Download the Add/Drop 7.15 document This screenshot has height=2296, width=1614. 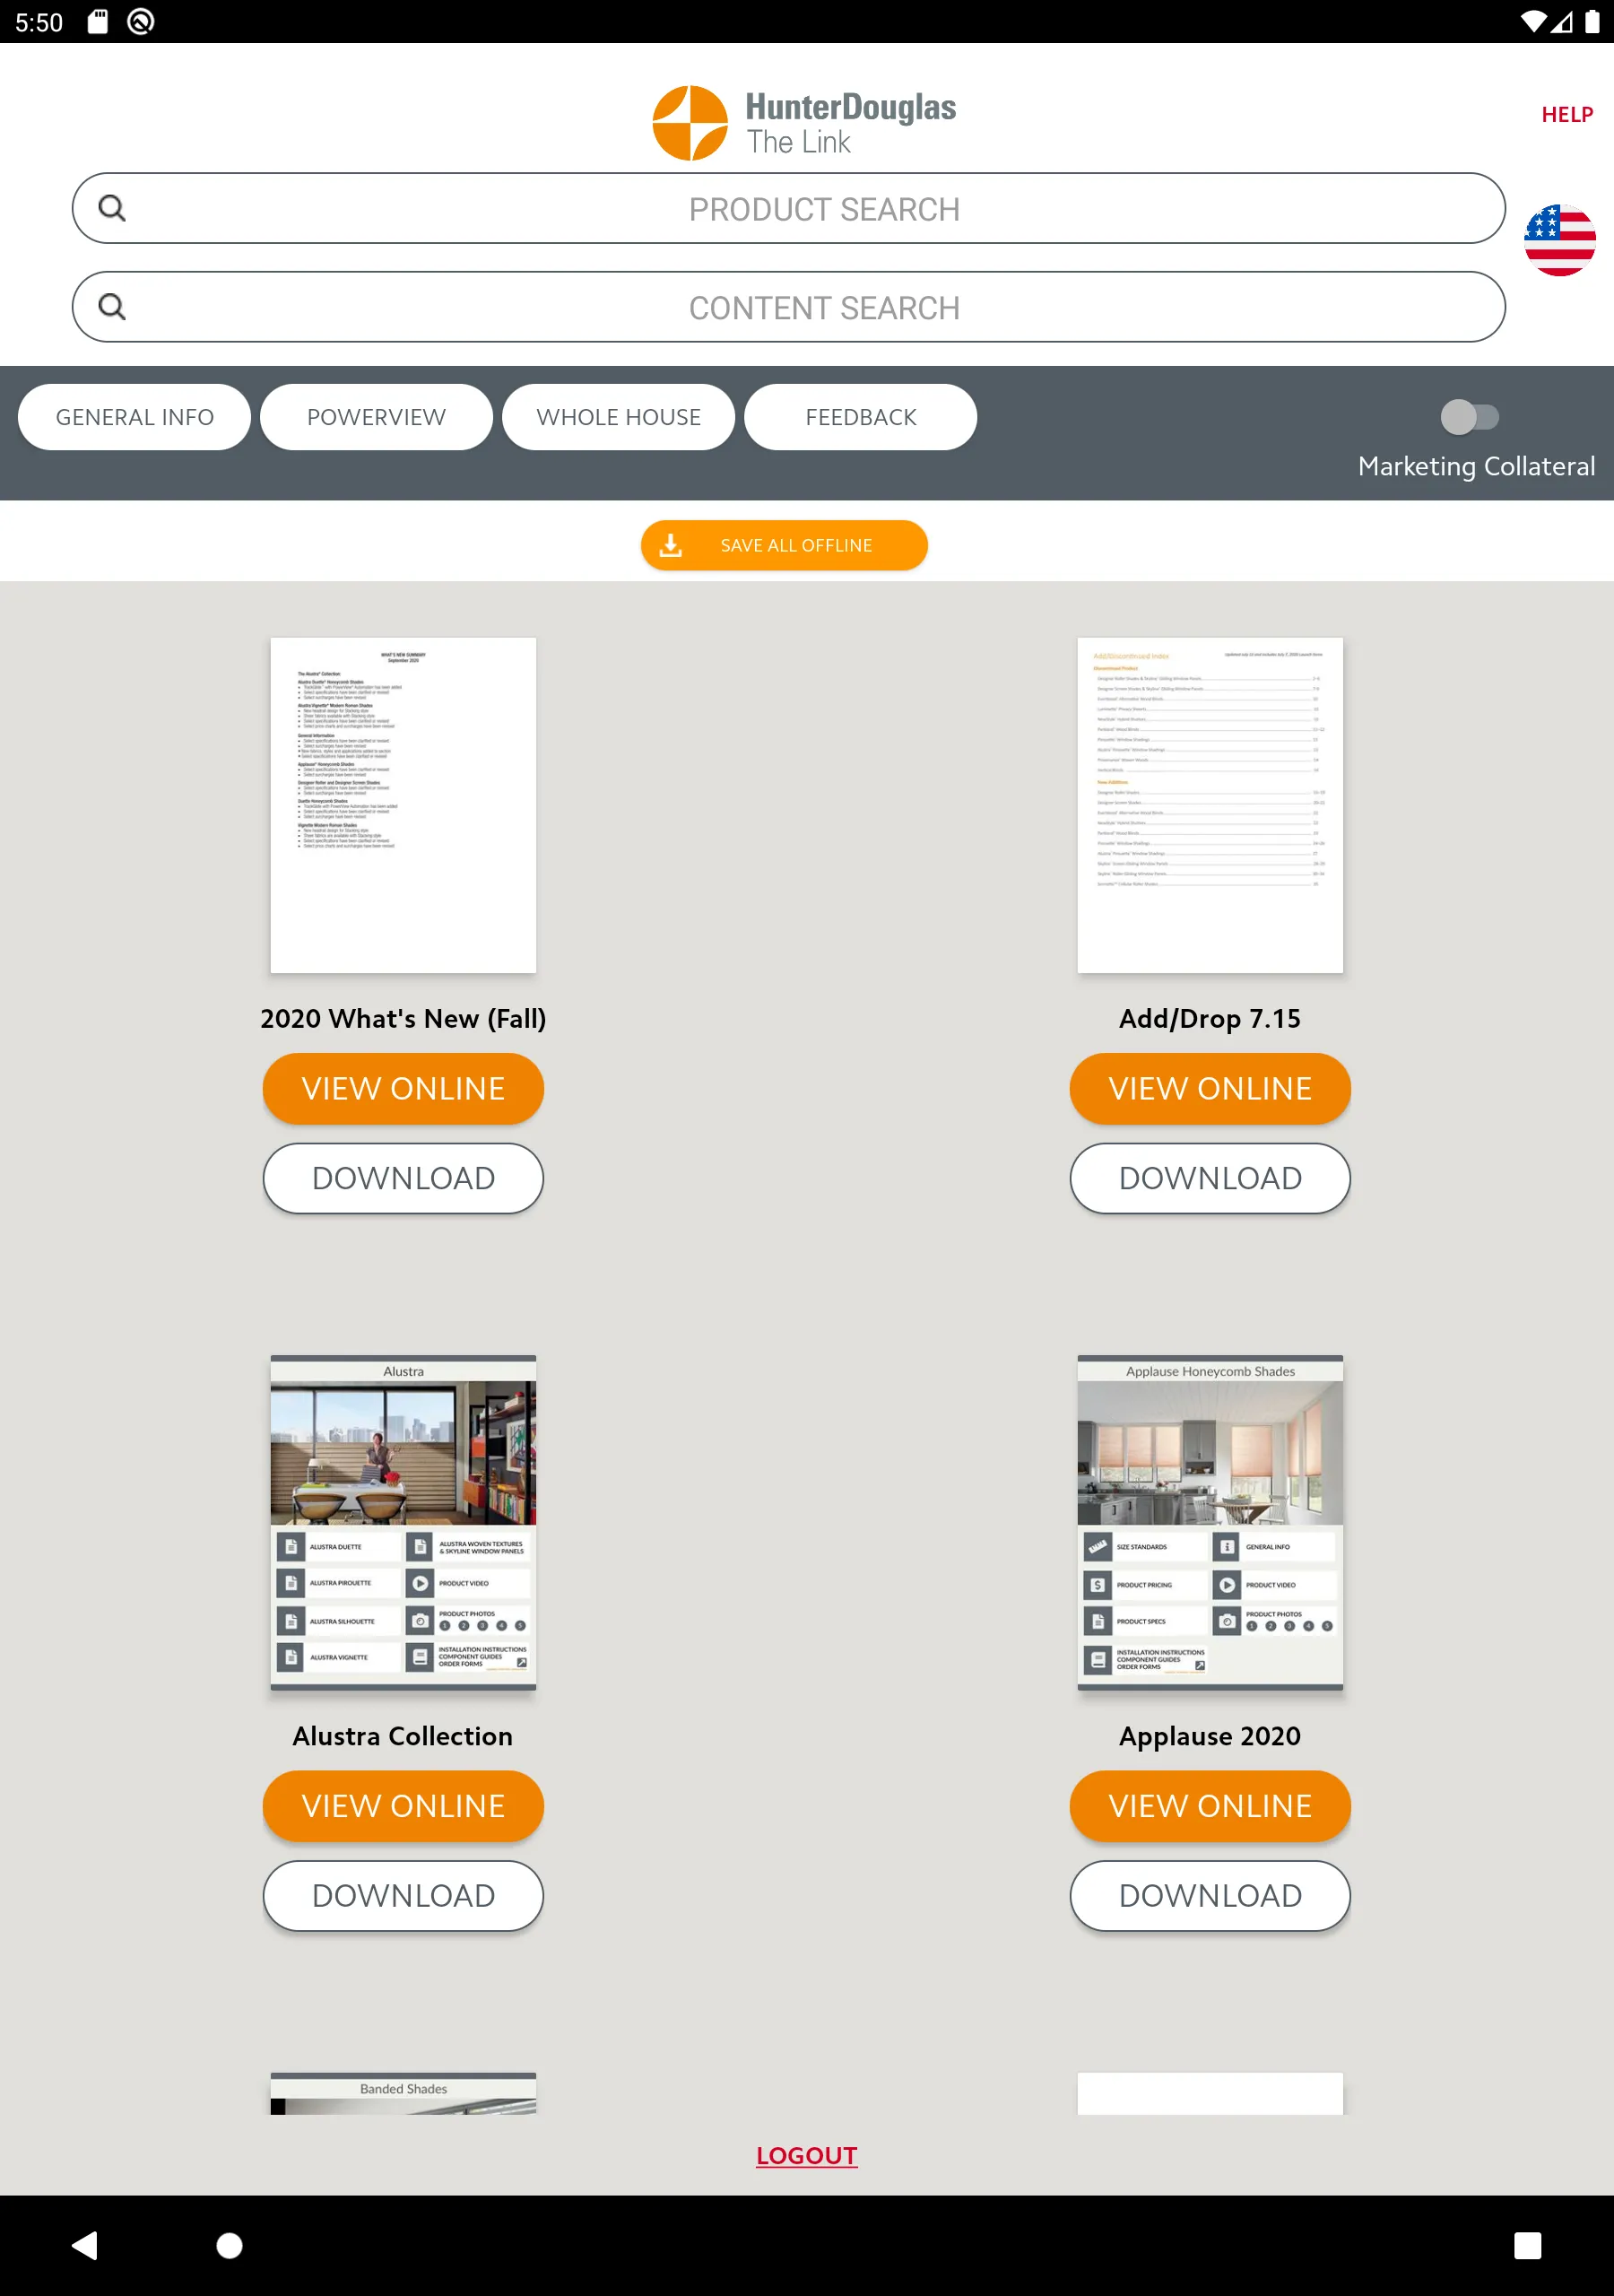pyautogui.click(x=1210, y=1178)
